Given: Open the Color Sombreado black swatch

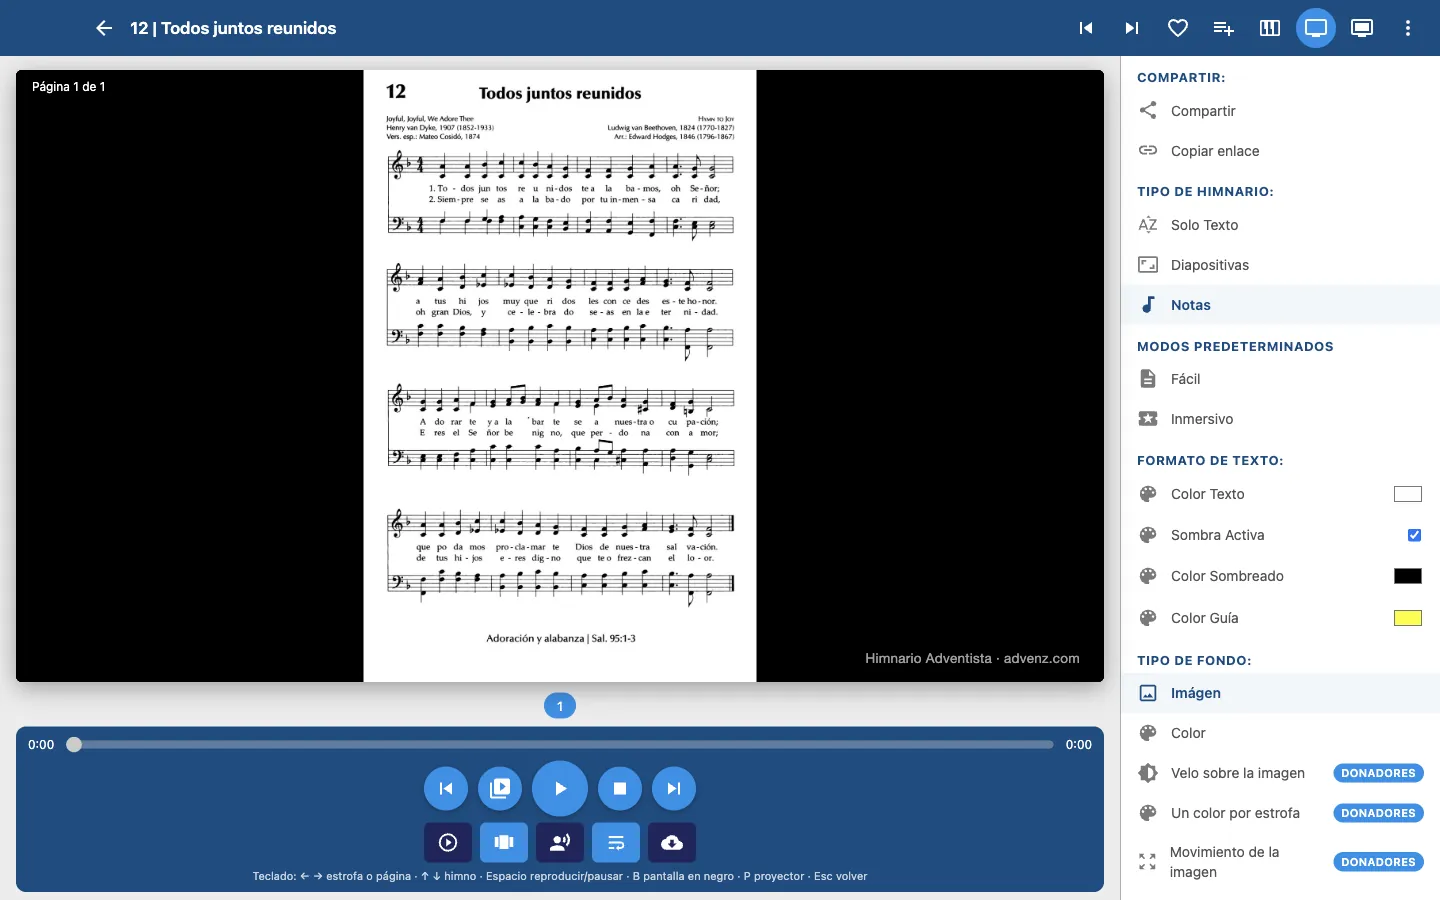Looking at the screenshot, I should pyautogui.click(x=1408, y=576).
